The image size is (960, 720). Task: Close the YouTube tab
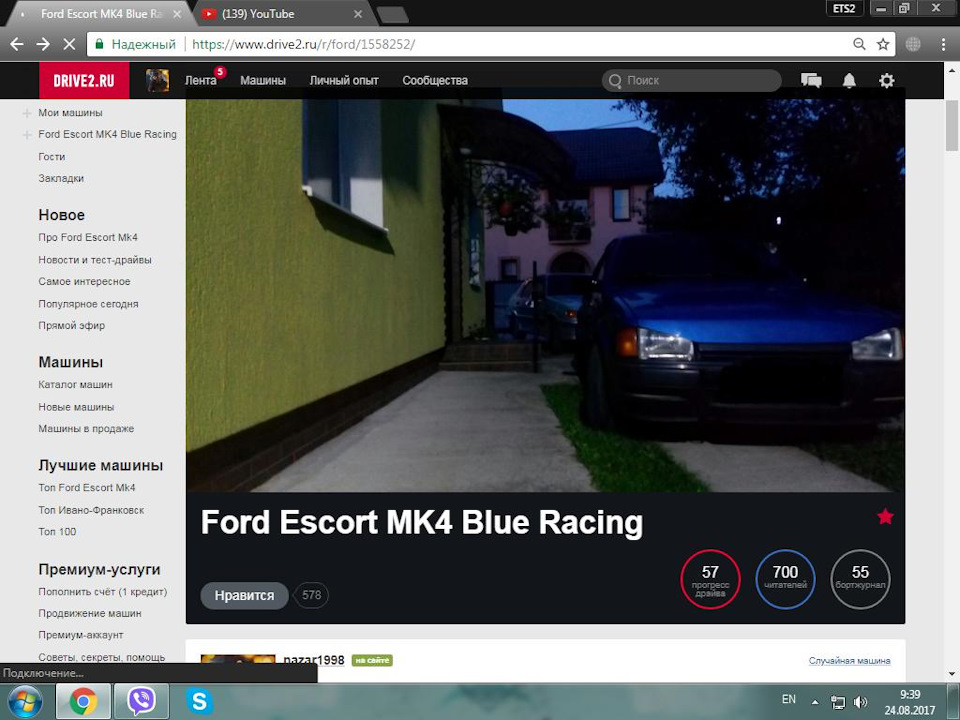pos(358,13)
